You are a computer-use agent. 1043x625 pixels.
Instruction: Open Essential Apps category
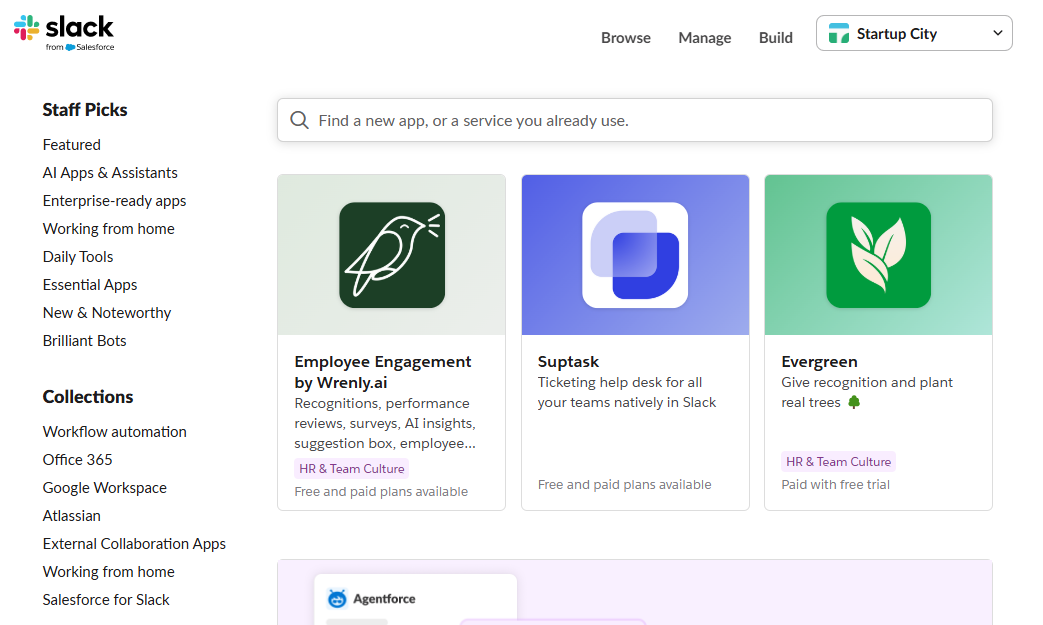click(x=90, y=285)
